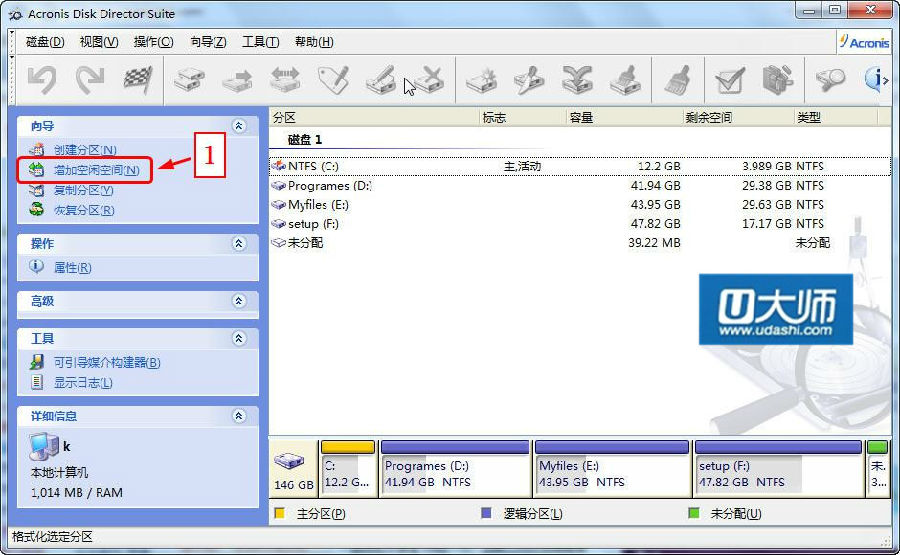Click the info icon in the toolbar
This screenshot has height=555, width=900.
[x=878, y=80]
